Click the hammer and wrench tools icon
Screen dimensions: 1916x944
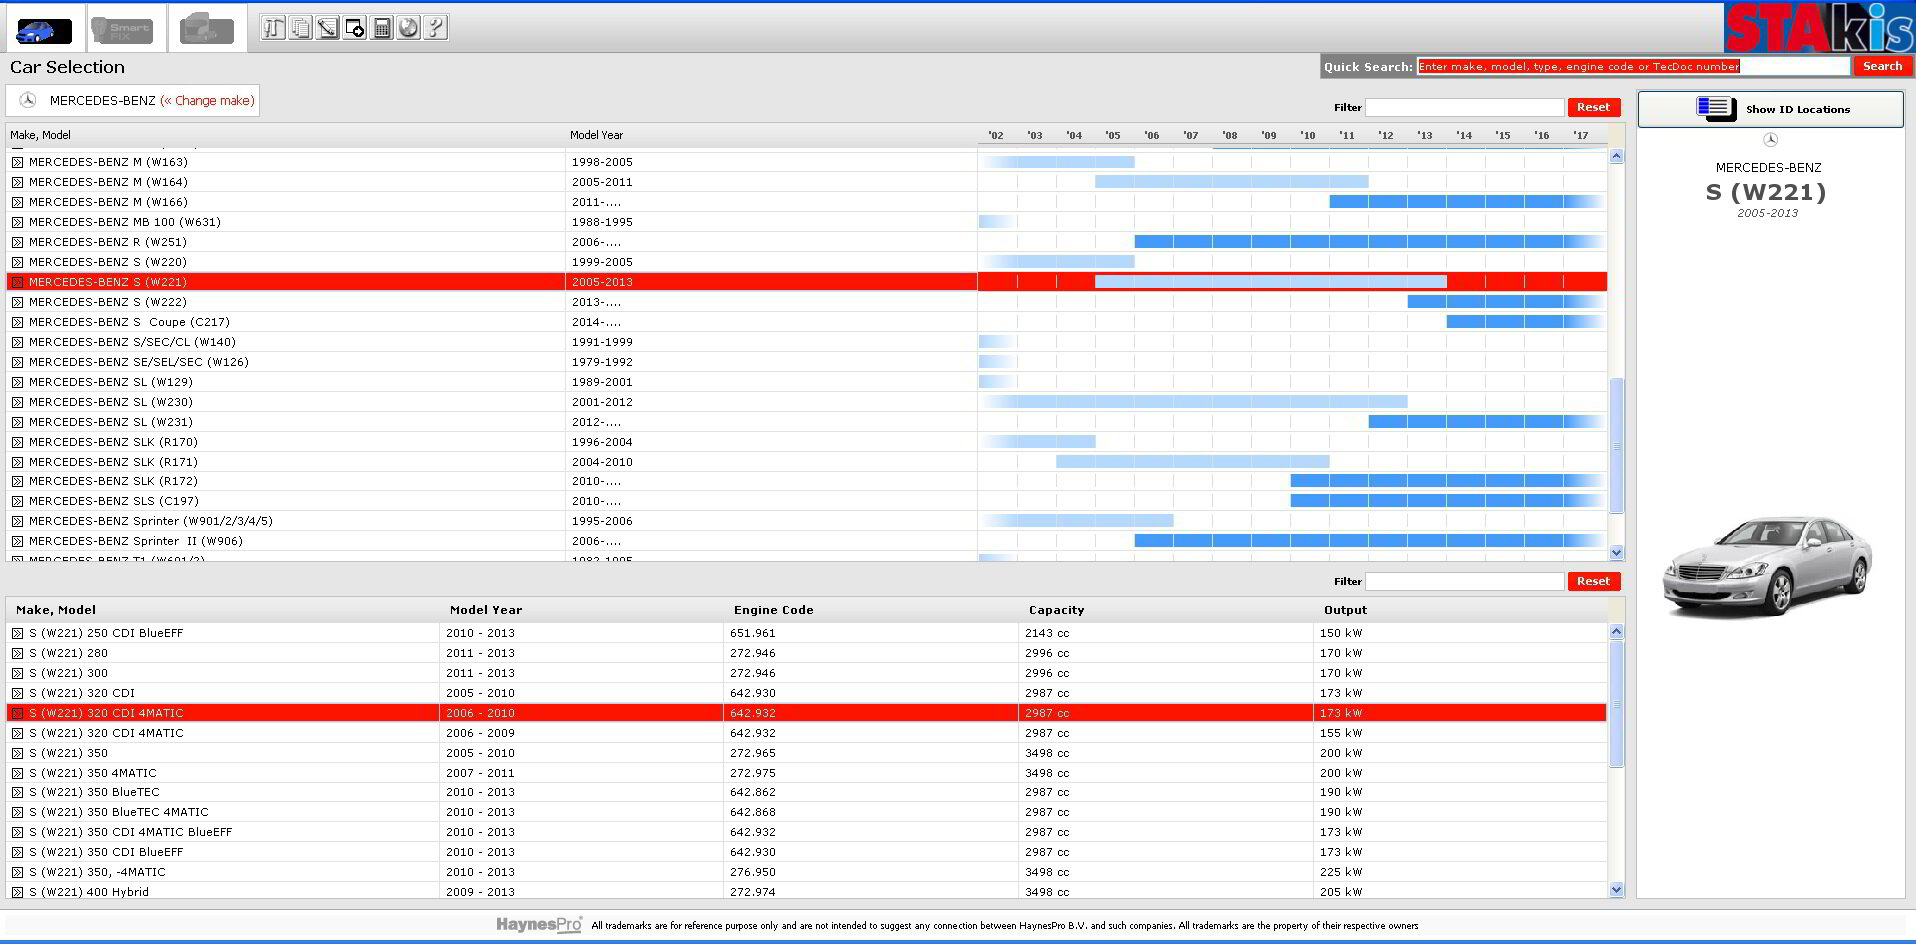(x=273, y=28)
